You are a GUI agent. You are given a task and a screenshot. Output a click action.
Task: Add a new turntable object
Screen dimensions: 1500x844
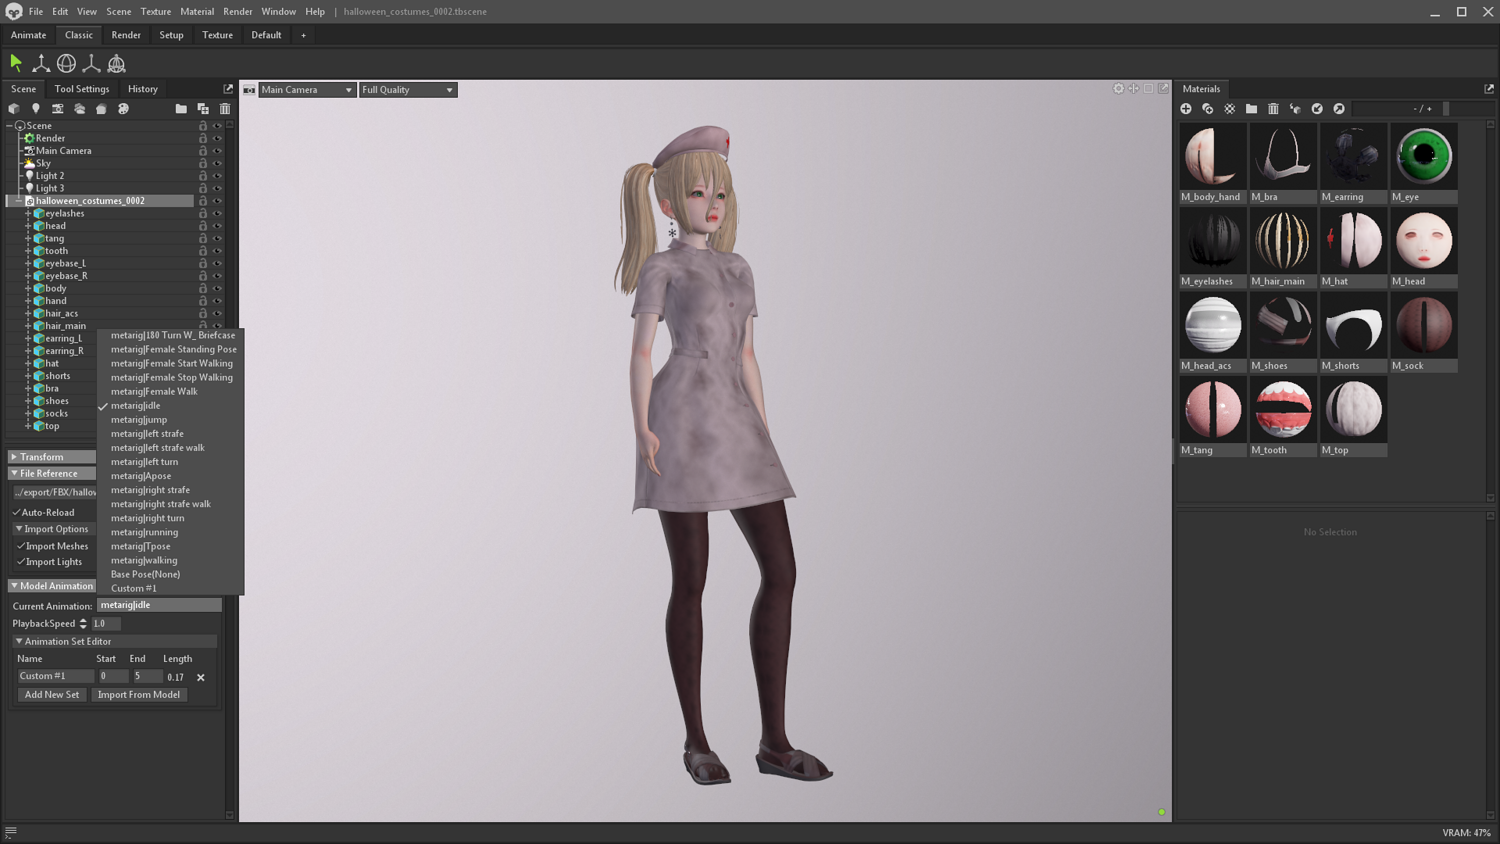tap(101, 109)
